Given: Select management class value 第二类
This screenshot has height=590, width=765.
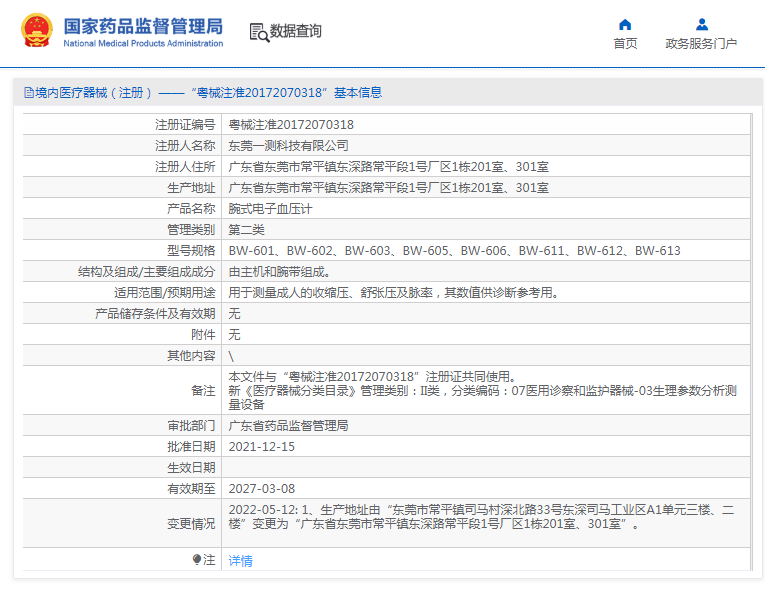Looking at the screenshot, I should (x=246, y=230).
